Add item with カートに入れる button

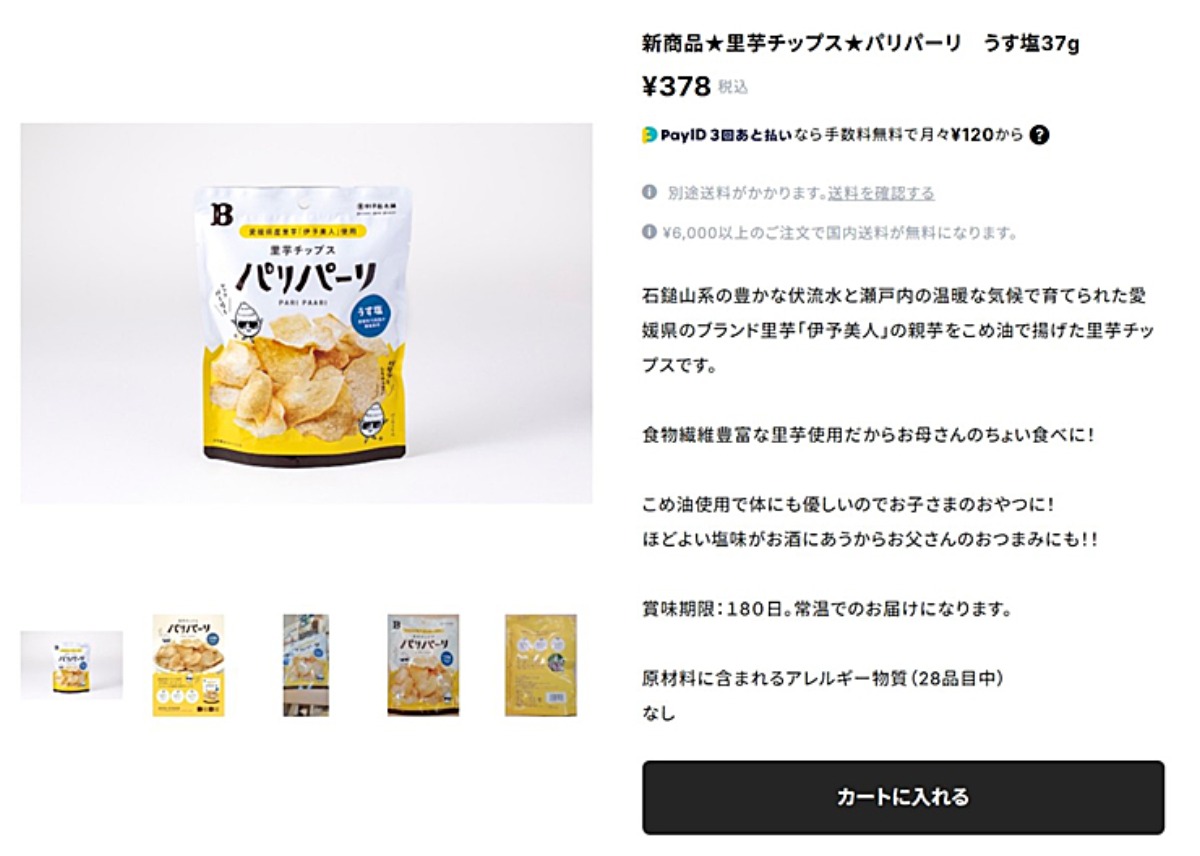903,797
